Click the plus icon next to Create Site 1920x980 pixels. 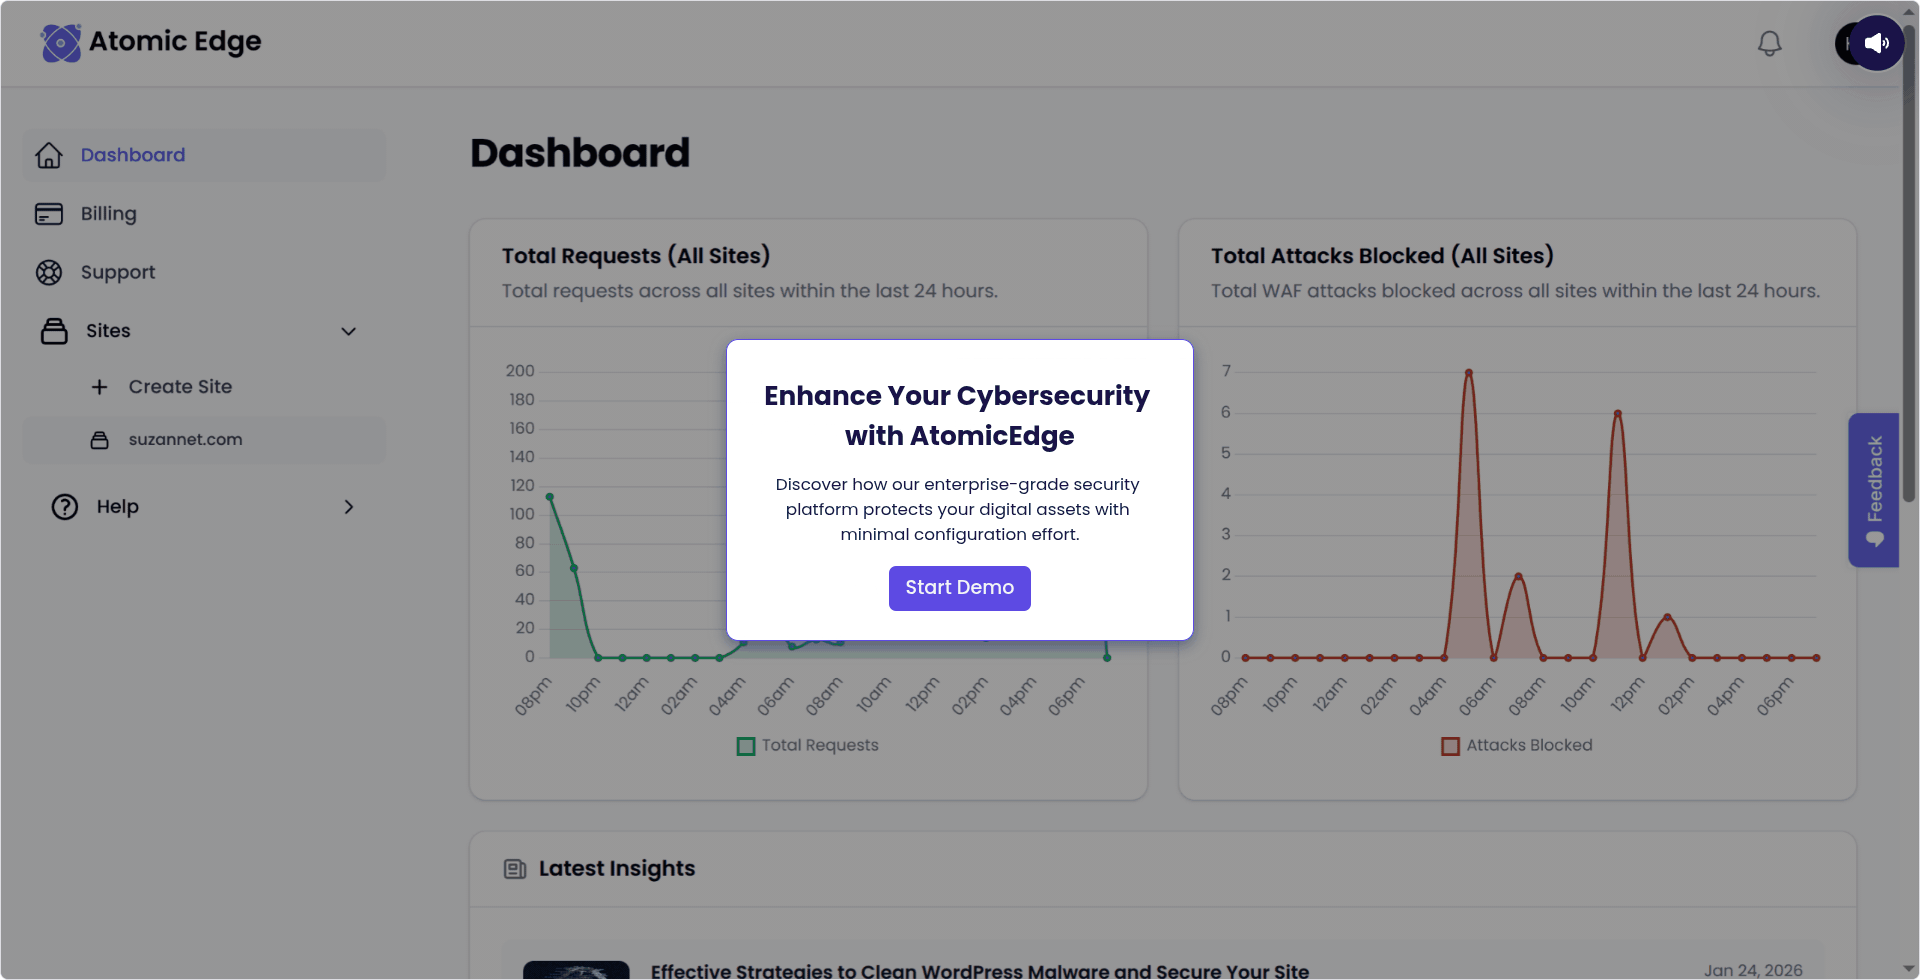pyautogui.click(x=100, y=387)
